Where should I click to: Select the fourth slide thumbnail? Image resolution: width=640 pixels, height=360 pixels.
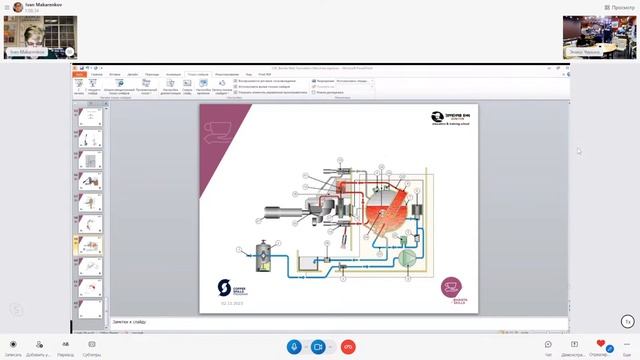tap(90, 181)
